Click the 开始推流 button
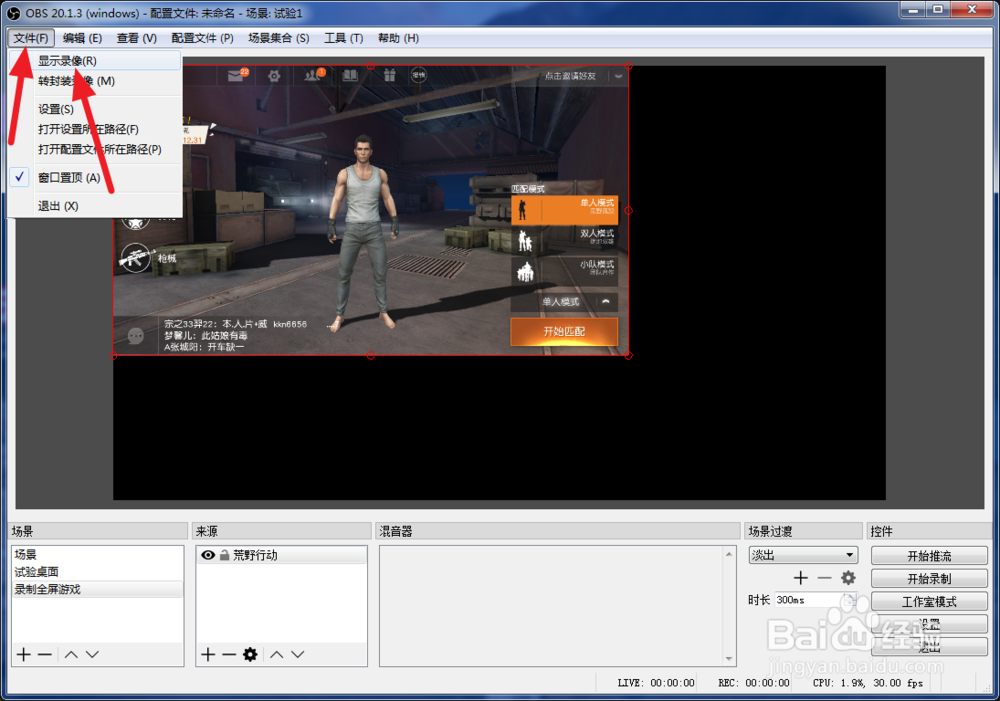This screenshot has height=701, width=1000. pyautogui.click(x=929, y=556)
